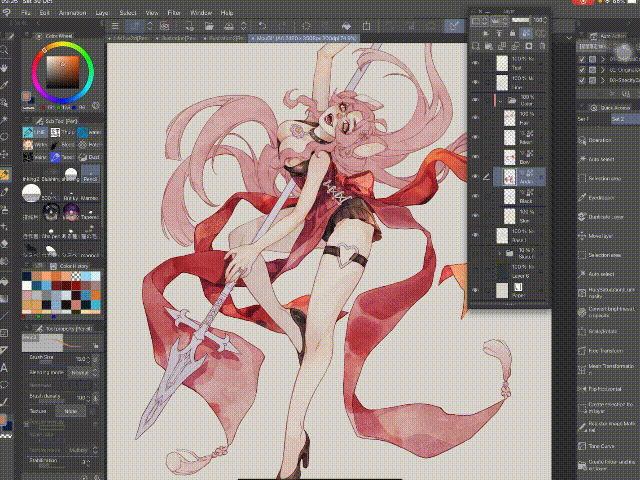Hide the Skin layer

coord(475,216)
